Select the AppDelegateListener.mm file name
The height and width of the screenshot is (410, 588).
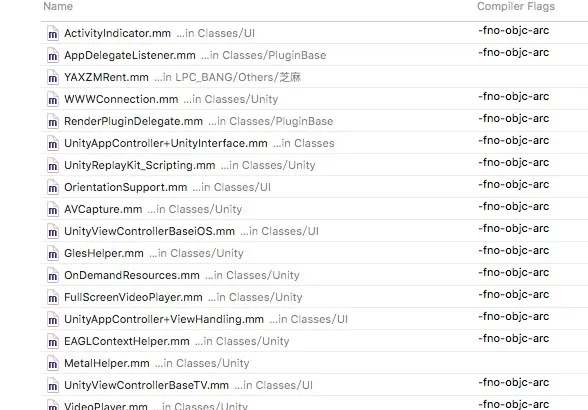click(x=130, y=56)
